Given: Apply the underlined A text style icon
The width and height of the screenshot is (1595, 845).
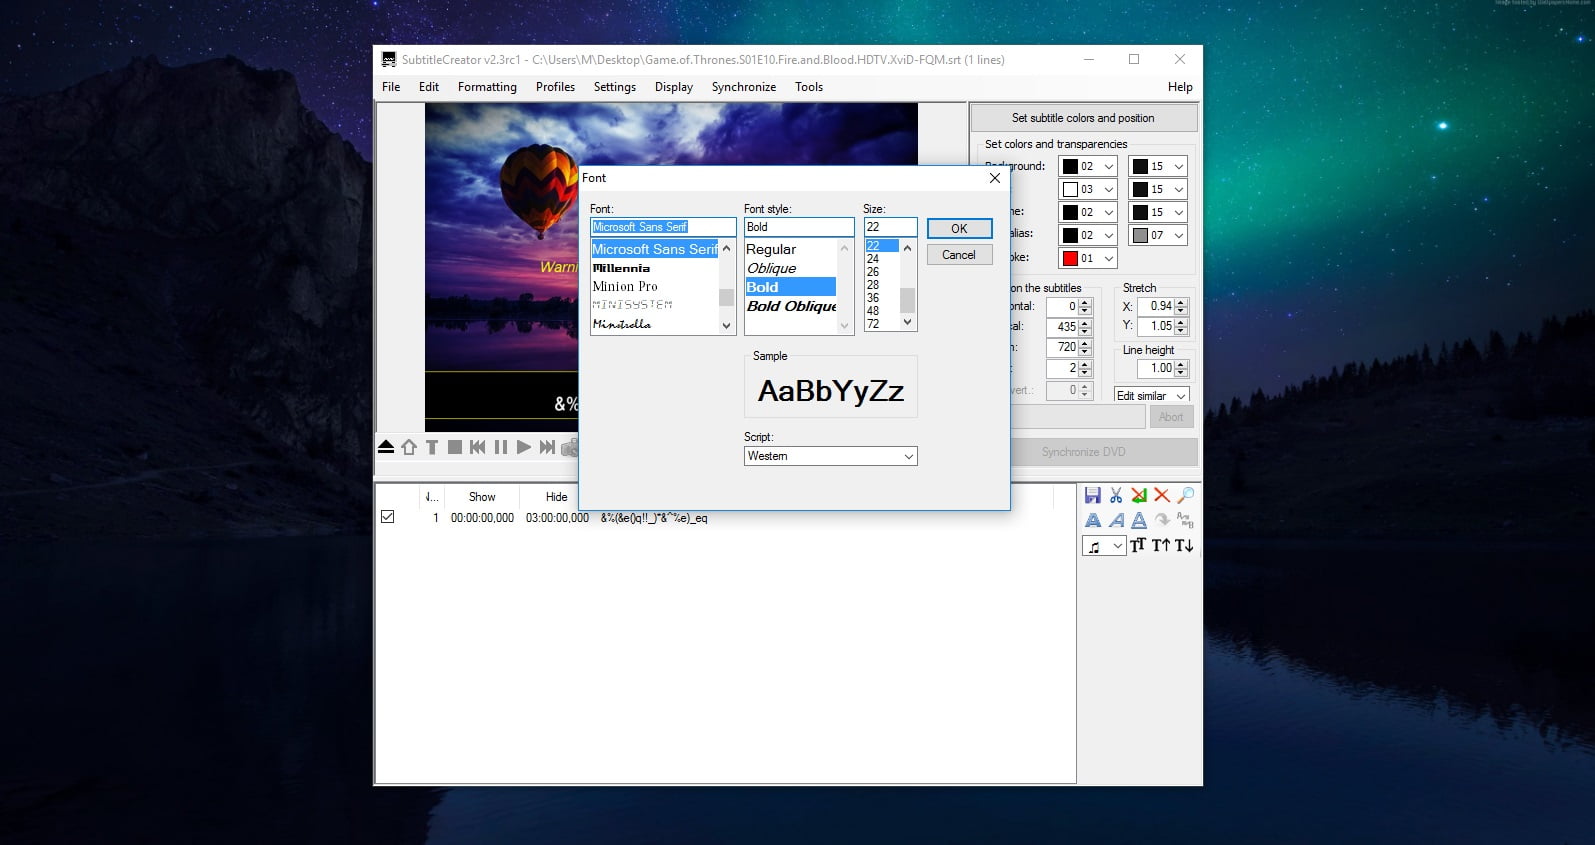Looking at the screenshot, I should 1139,520.
